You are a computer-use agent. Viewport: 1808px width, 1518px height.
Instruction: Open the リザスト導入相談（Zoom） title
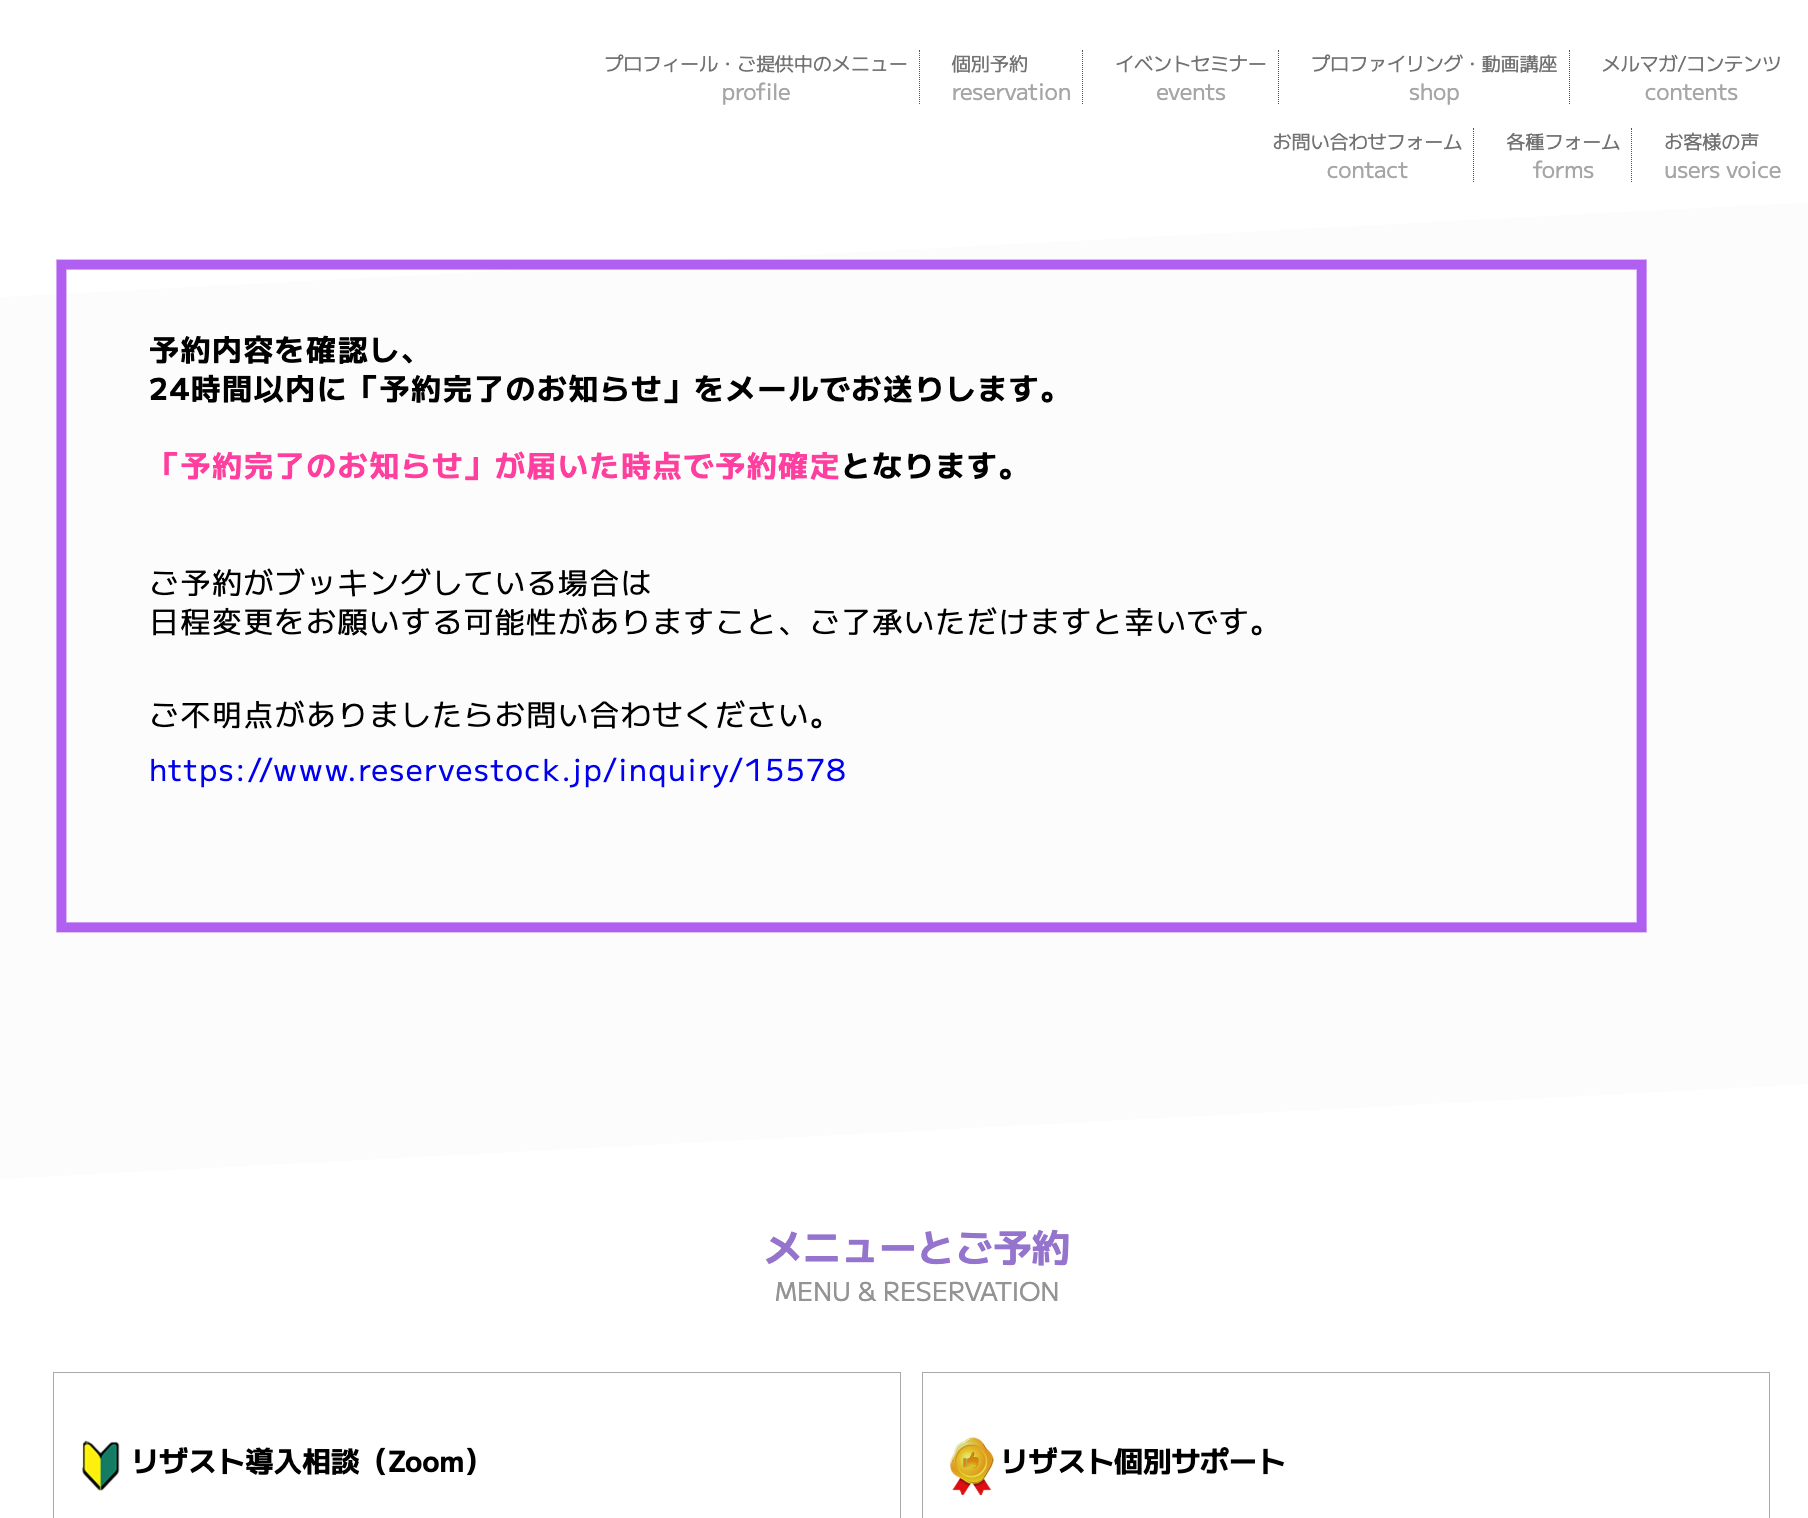pyautogui.click(x=305, y=1462)
